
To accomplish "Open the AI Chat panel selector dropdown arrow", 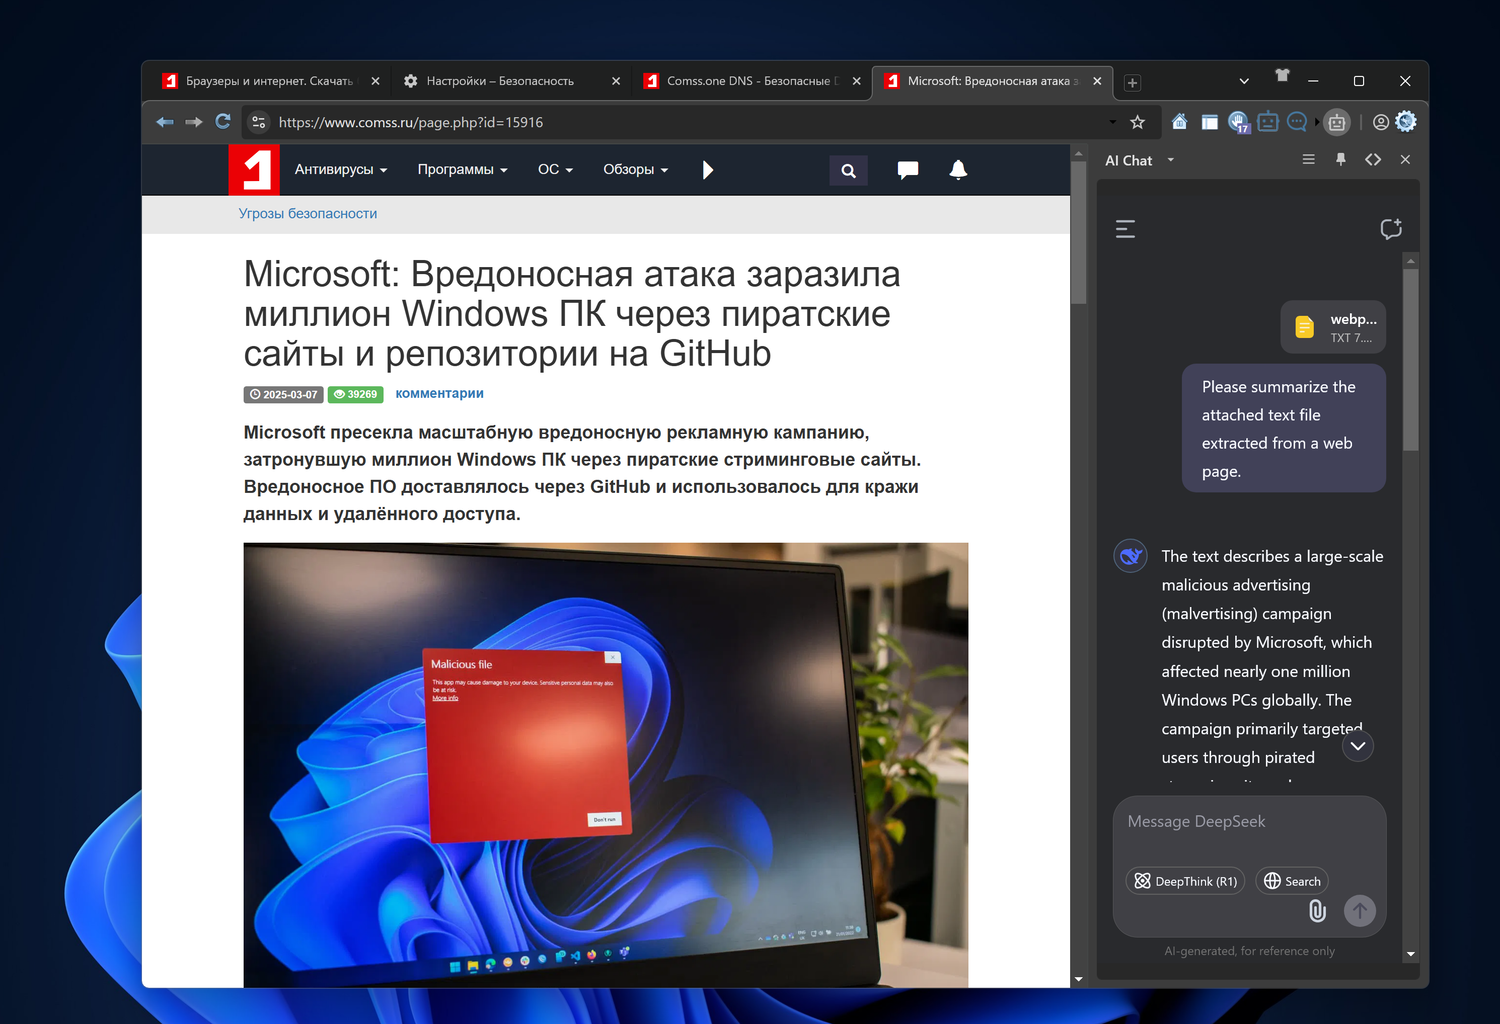I will click(1171, 160).
